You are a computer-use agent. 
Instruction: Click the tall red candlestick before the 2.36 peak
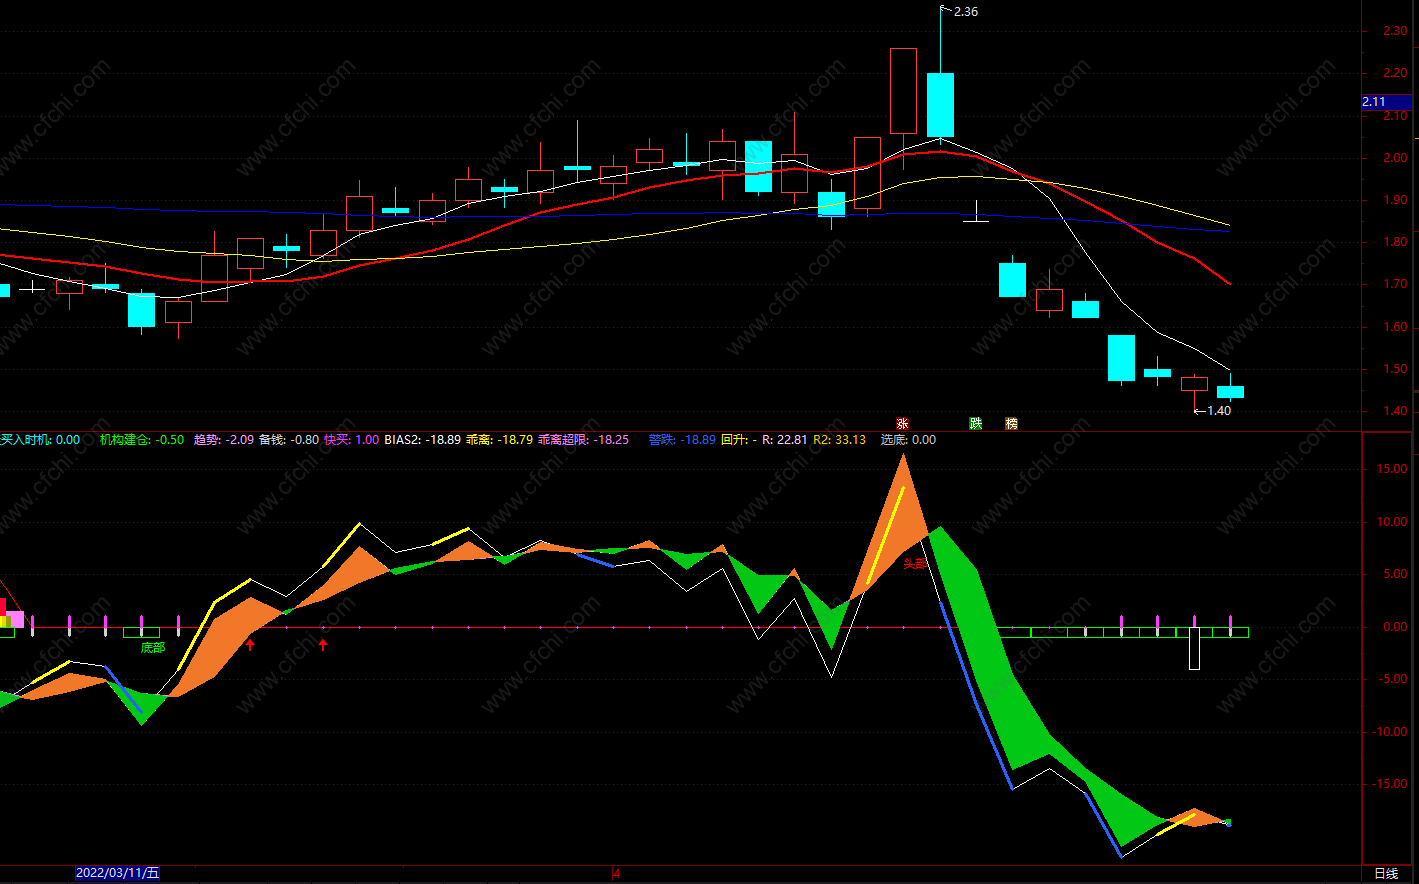pyautogui.click(x=903, y=91)
